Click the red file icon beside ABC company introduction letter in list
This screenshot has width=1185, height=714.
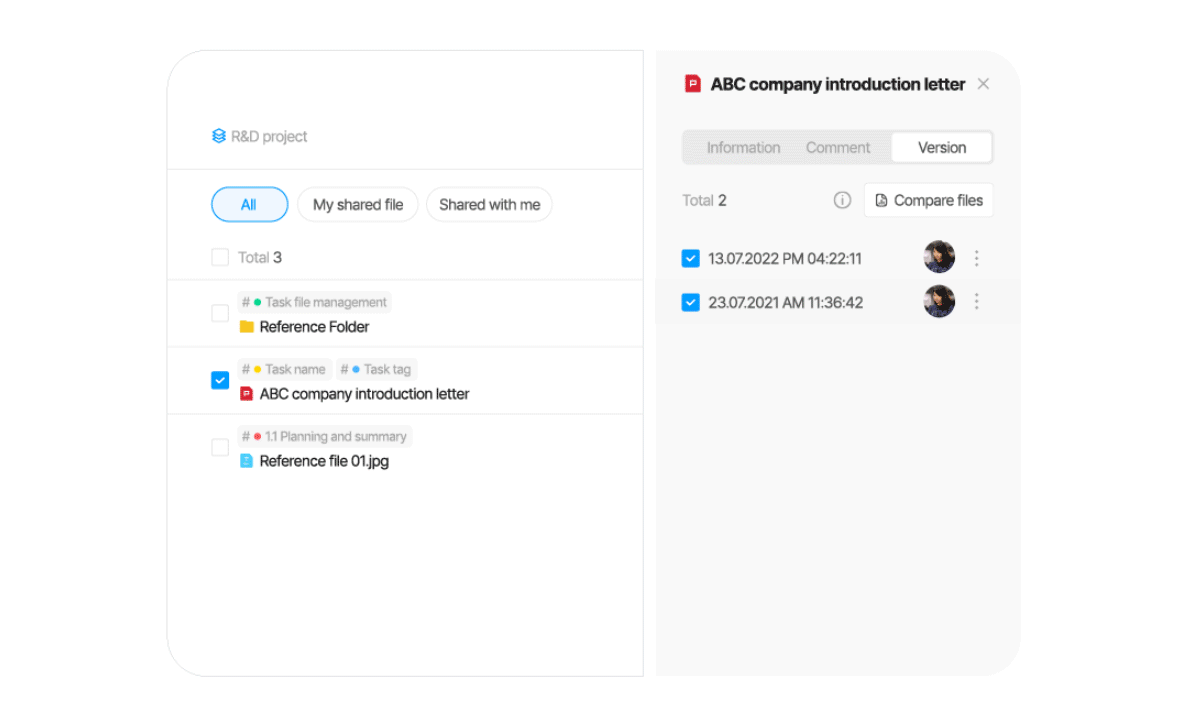tap(246, 394)
